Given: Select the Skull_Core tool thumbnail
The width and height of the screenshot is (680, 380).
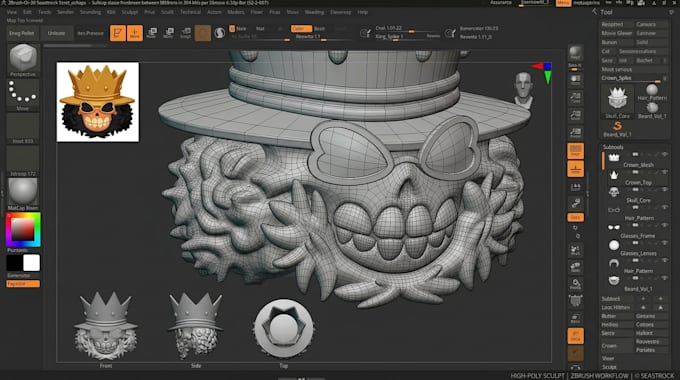Looking at the screenshot, I should point(617,99).
